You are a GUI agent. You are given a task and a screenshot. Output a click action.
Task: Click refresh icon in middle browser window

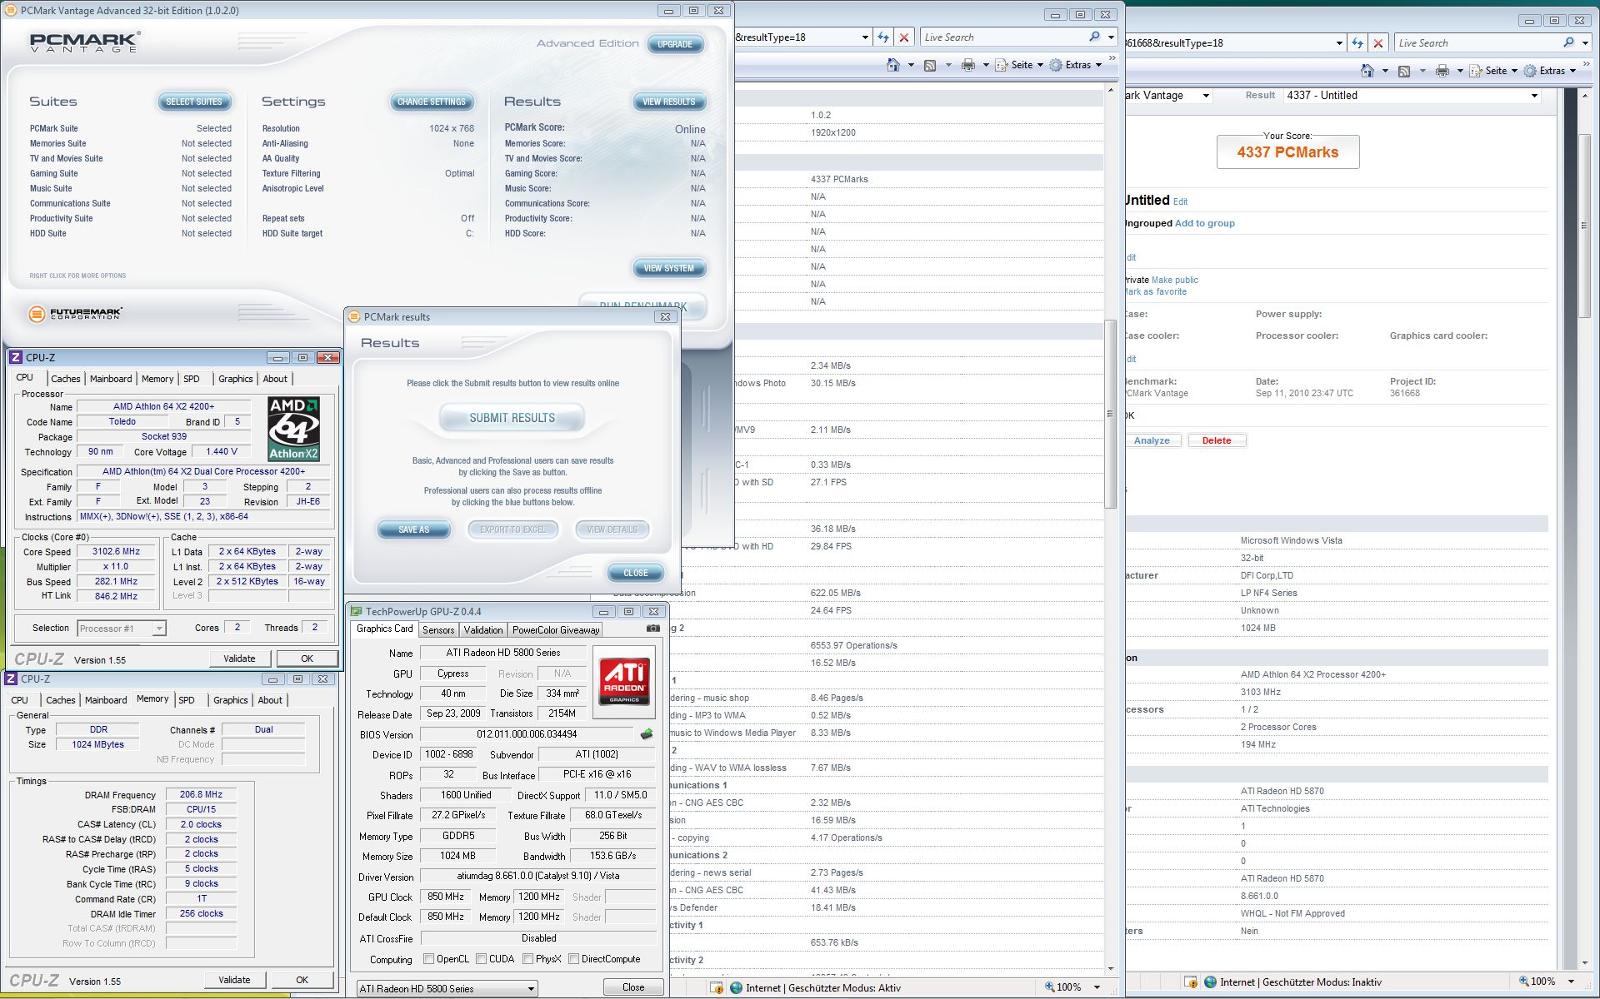tap(883, 37)
